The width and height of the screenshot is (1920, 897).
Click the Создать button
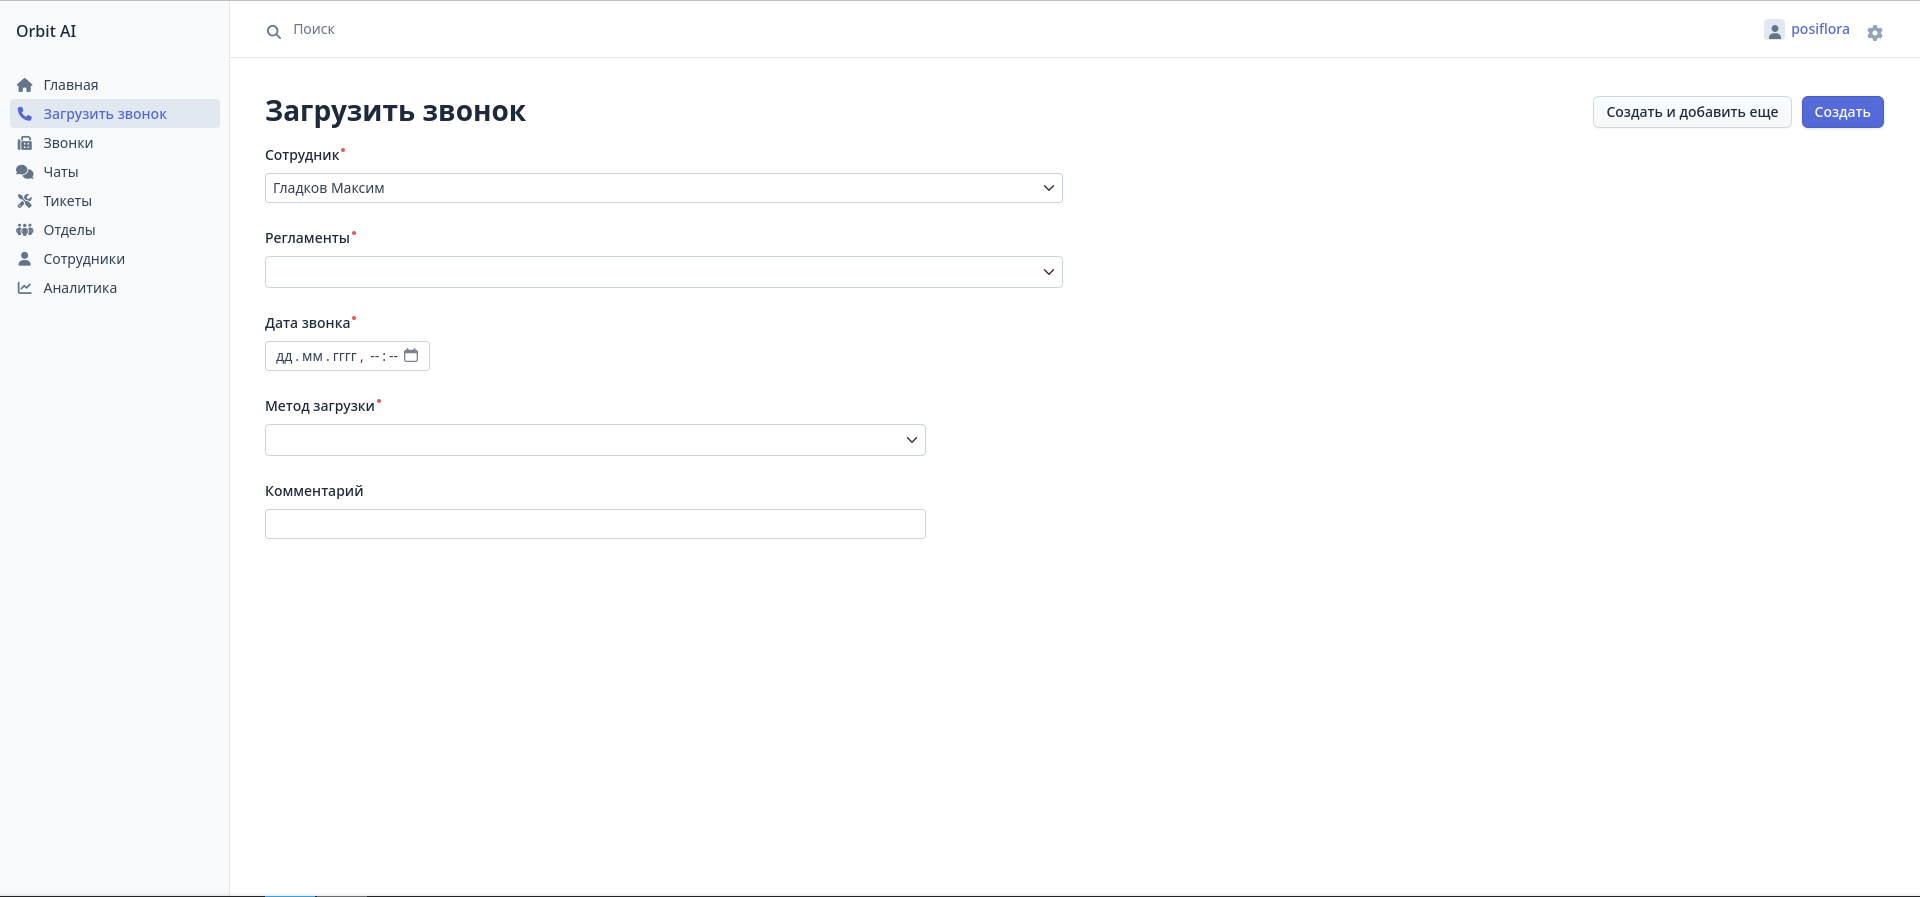(x=1842, y=112)
